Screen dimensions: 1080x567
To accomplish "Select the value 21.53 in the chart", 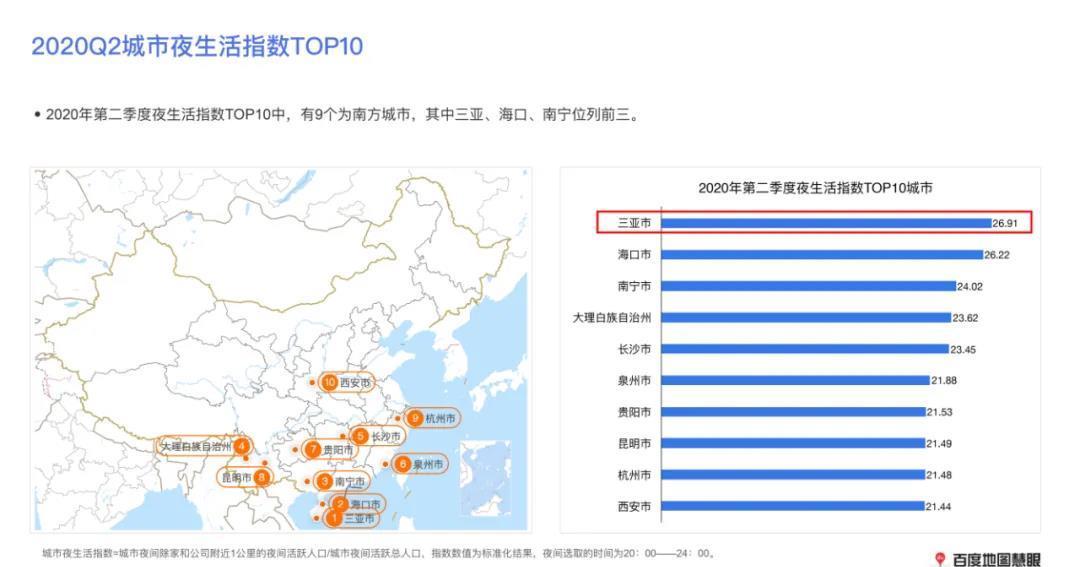I will 939,412.
